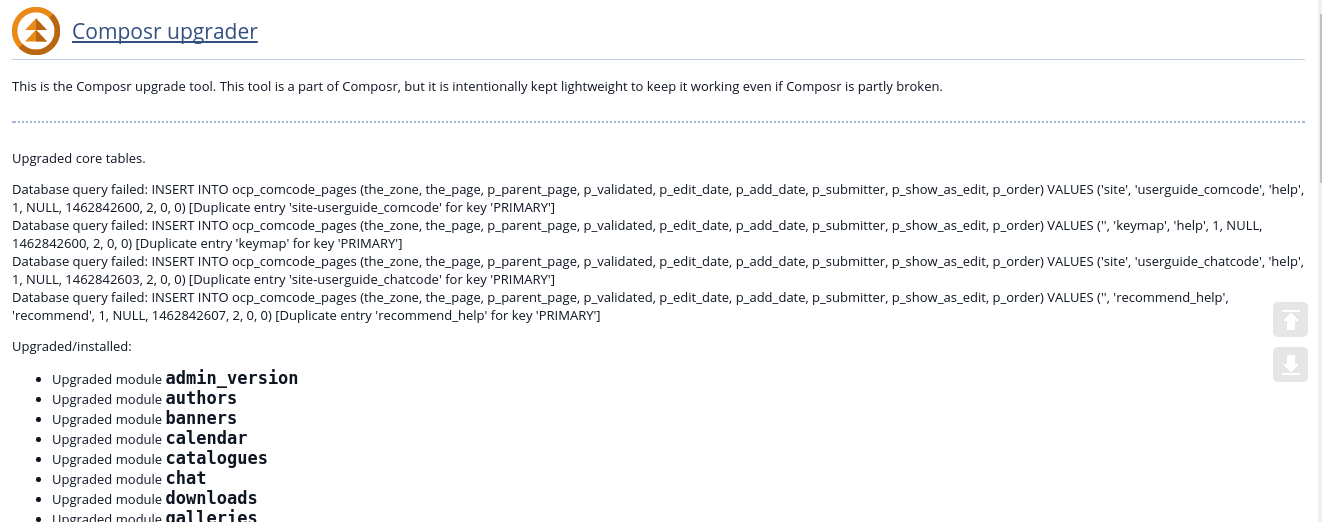This screenshot has width=1322, height=522.
Task: Open the Composr upgrader title link
Action: 165,31
